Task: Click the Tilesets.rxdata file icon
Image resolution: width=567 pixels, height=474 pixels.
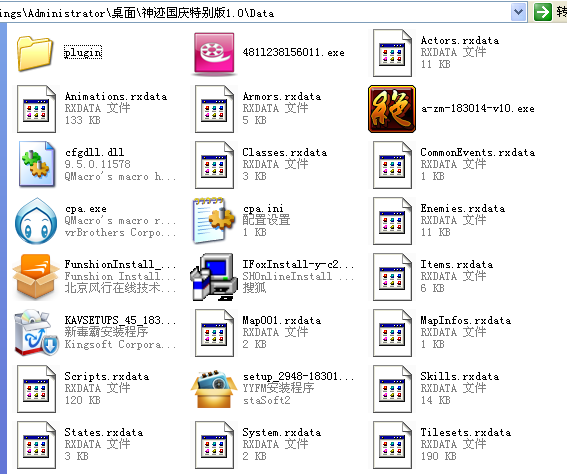Action: [x=392, y=445]
